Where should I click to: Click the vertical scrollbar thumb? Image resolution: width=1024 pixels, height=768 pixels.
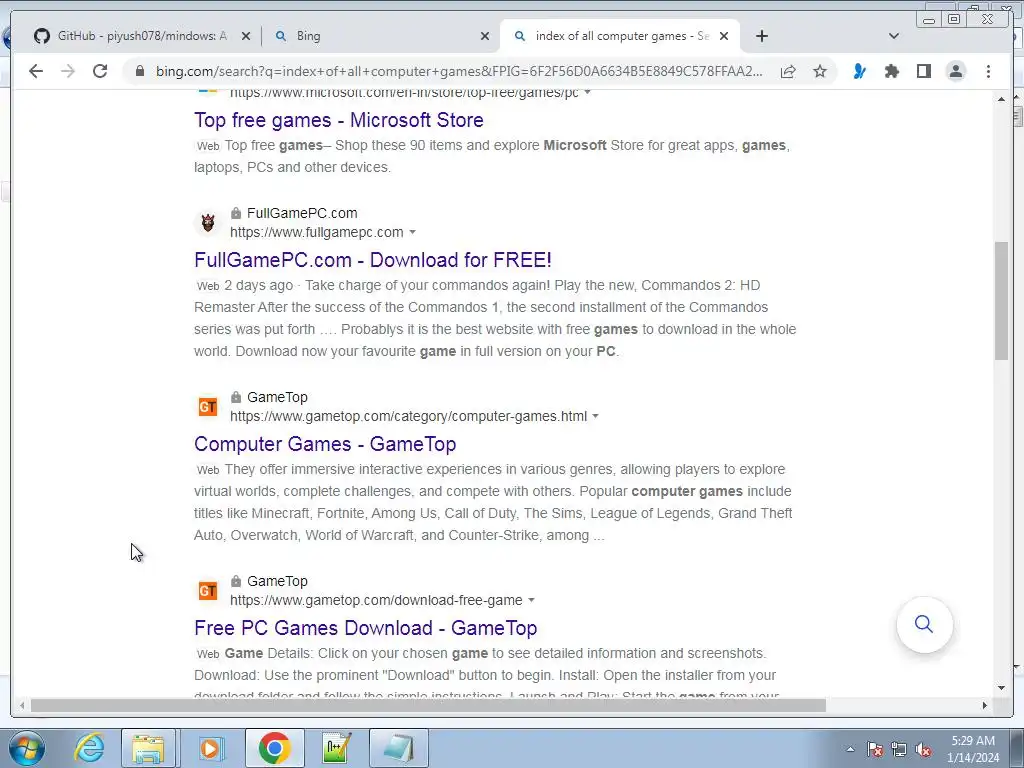1001,300
